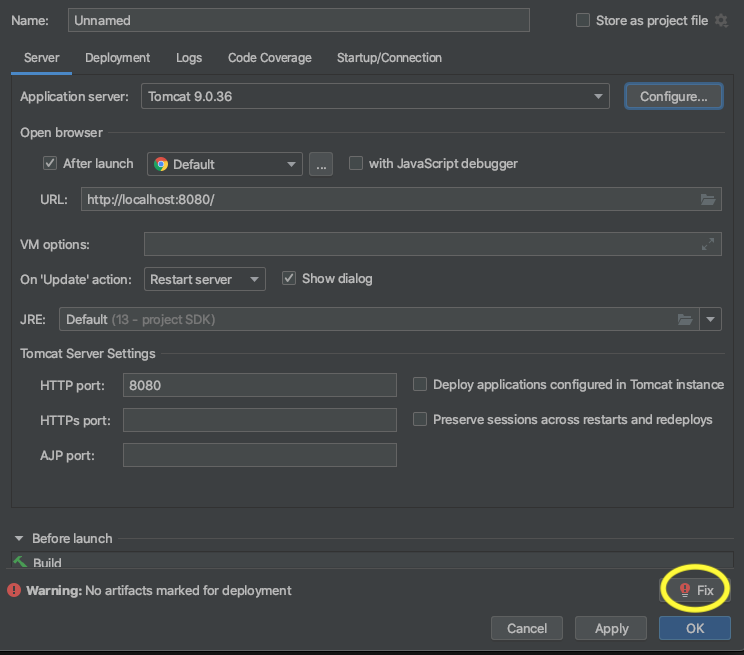The width and height of the screenshot is (744, 655).
Task: Click the red warning icon near No artifacts
Action: pyautogui.click(x=14, y=590)
